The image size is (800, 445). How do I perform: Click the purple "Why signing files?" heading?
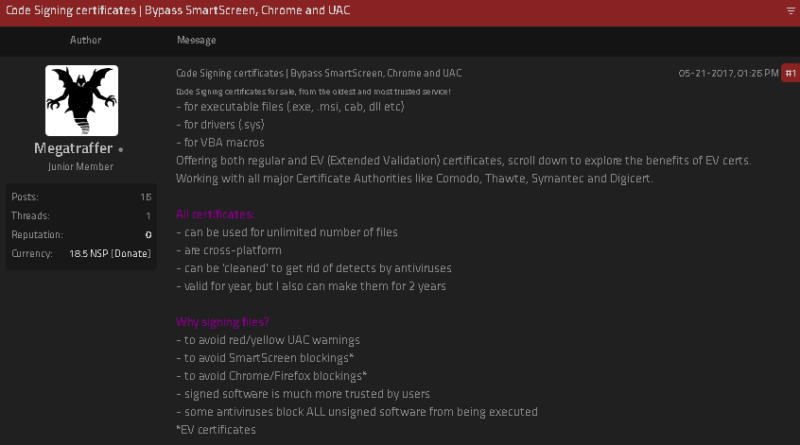click(x=222, y=322)
